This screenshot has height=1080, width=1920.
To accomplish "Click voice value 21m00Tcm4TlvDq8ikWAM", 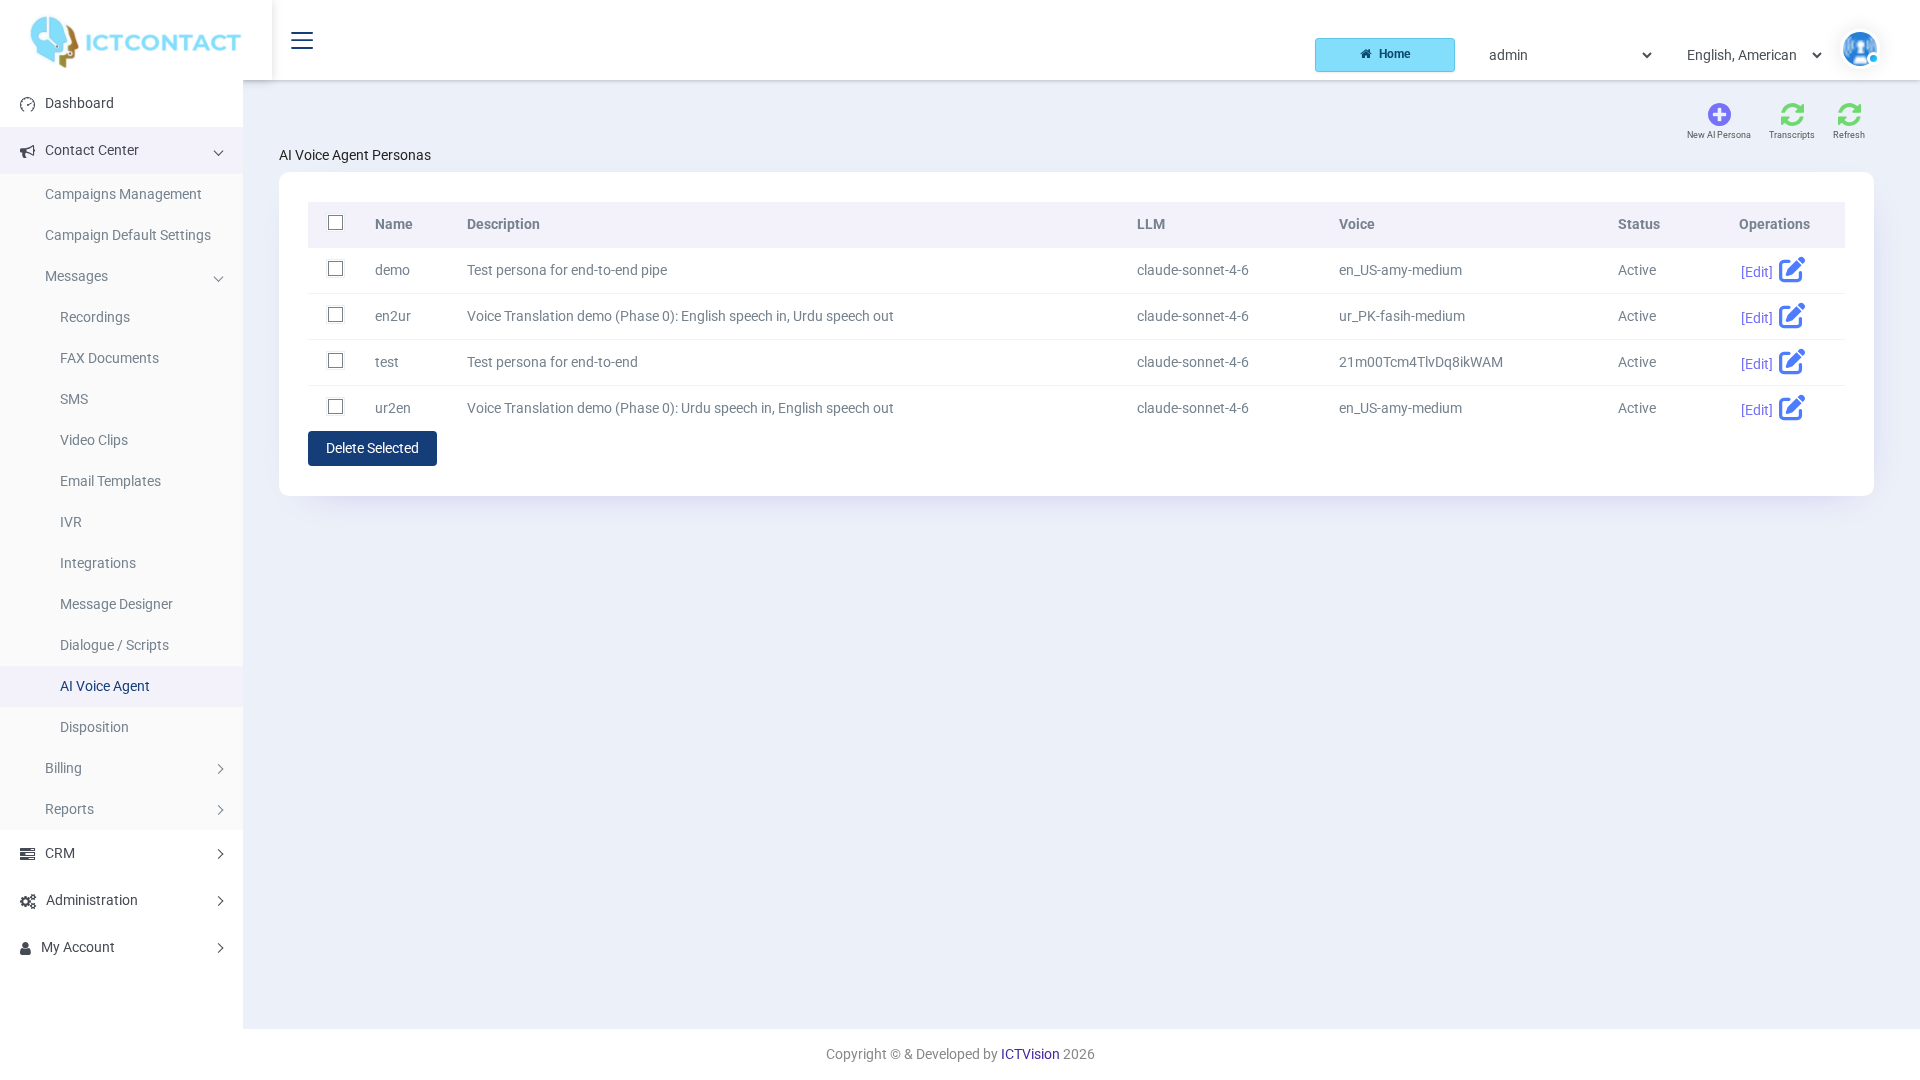I will tap(1421, 363).
